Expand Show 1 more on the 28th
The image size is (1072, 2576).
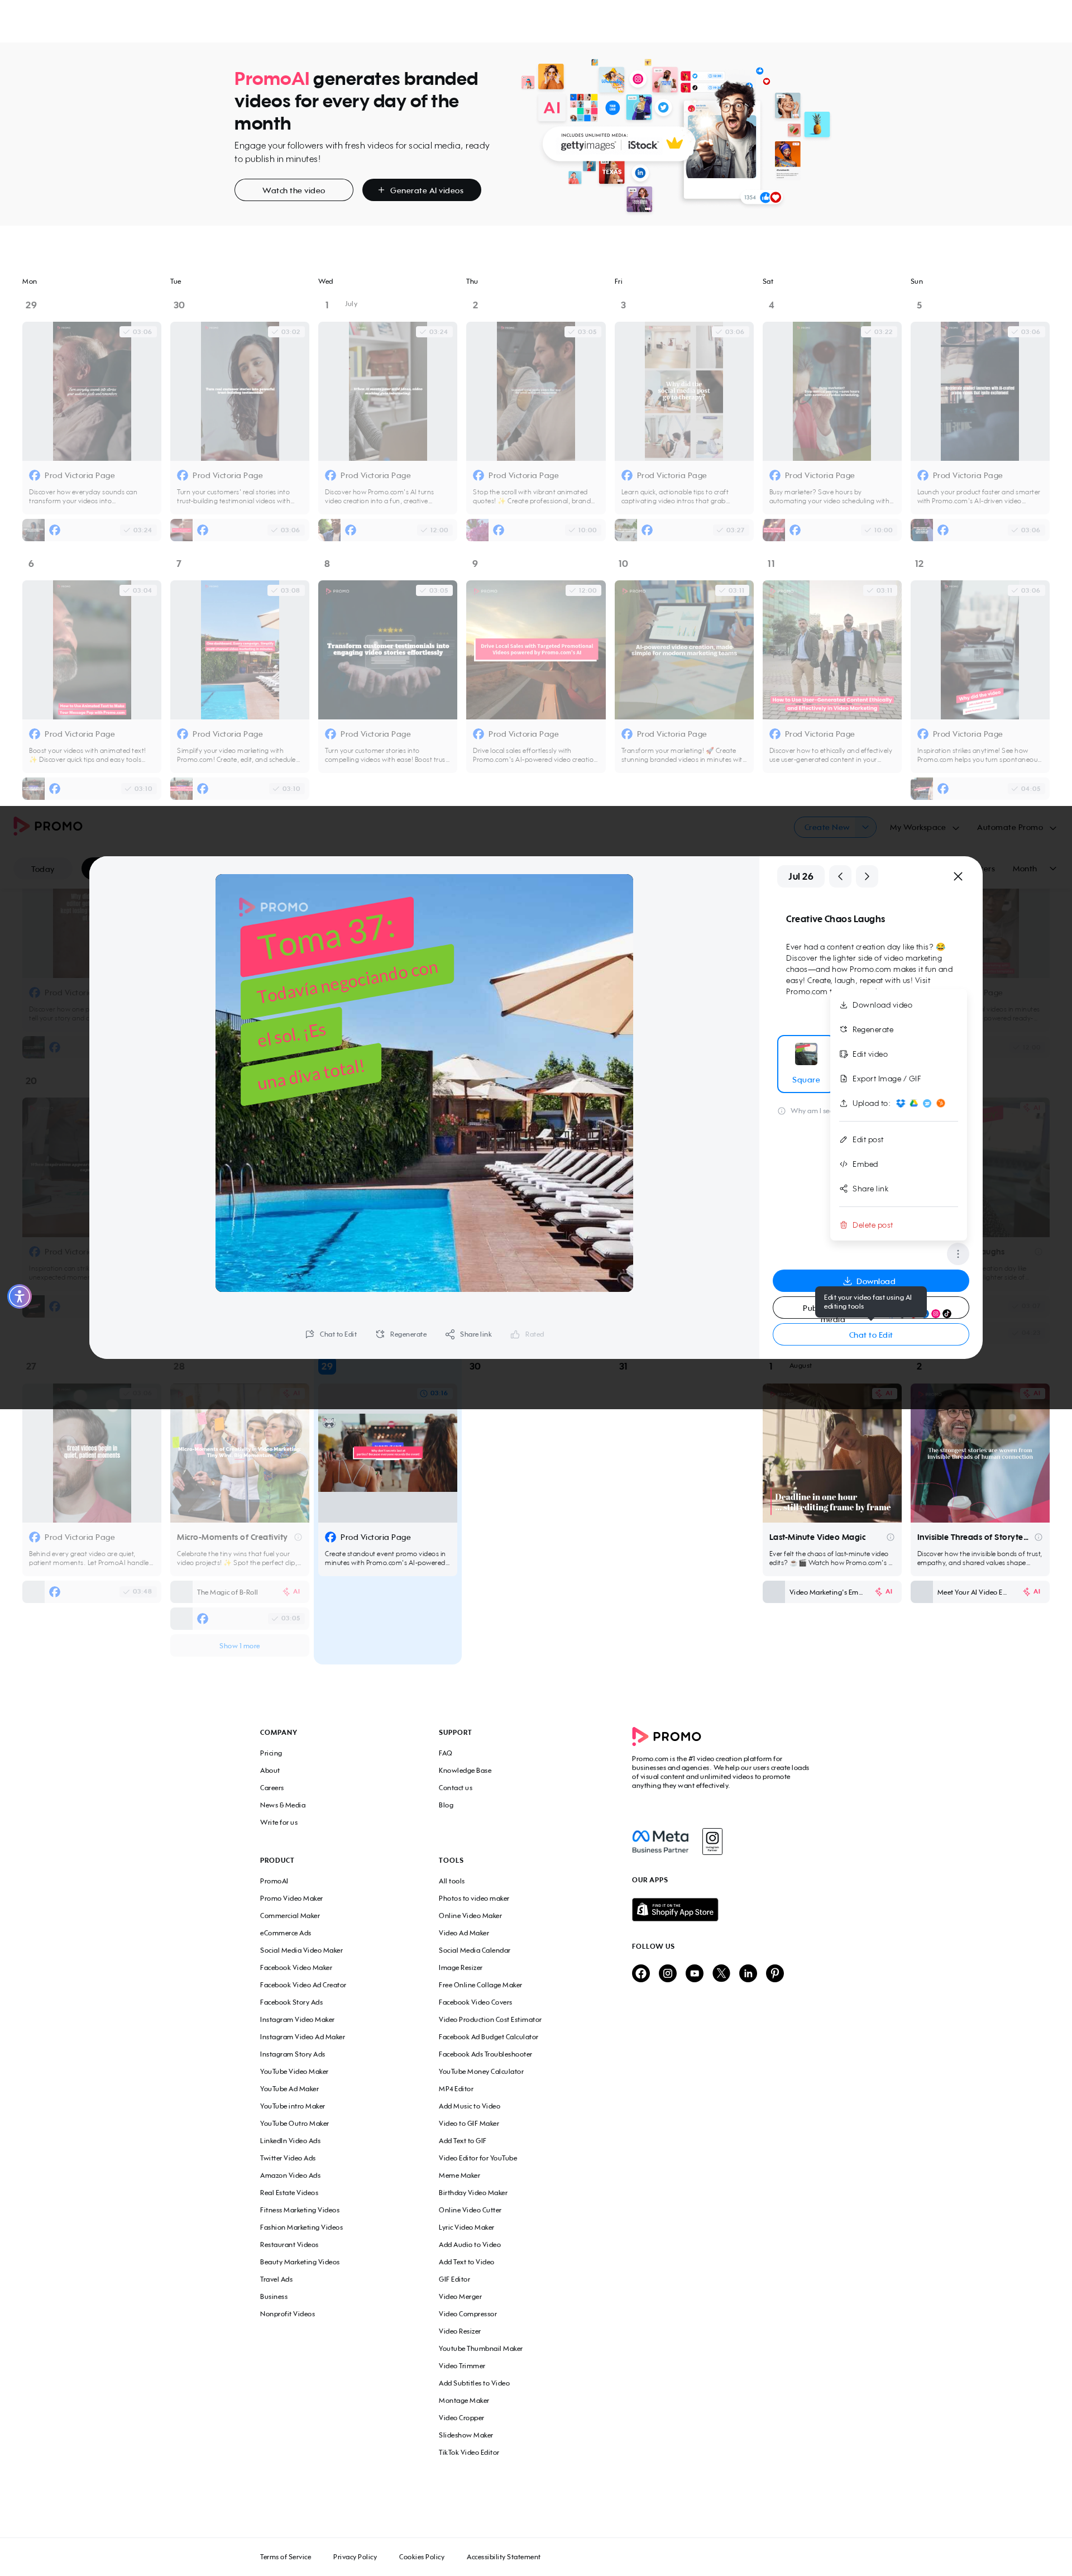(x=239, y=1646)
